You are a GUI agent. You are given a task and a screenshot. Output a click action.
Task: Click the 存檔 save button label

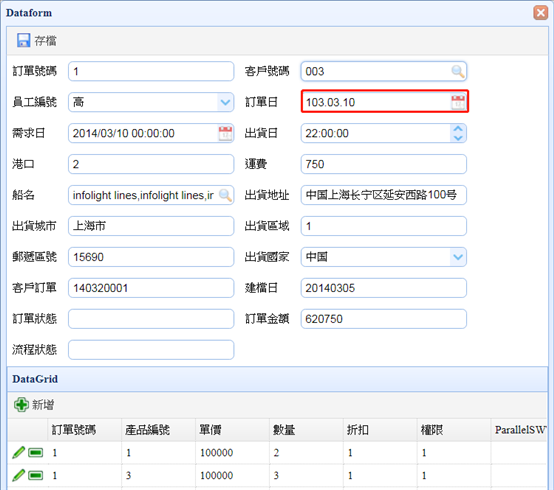coord(46,41)
